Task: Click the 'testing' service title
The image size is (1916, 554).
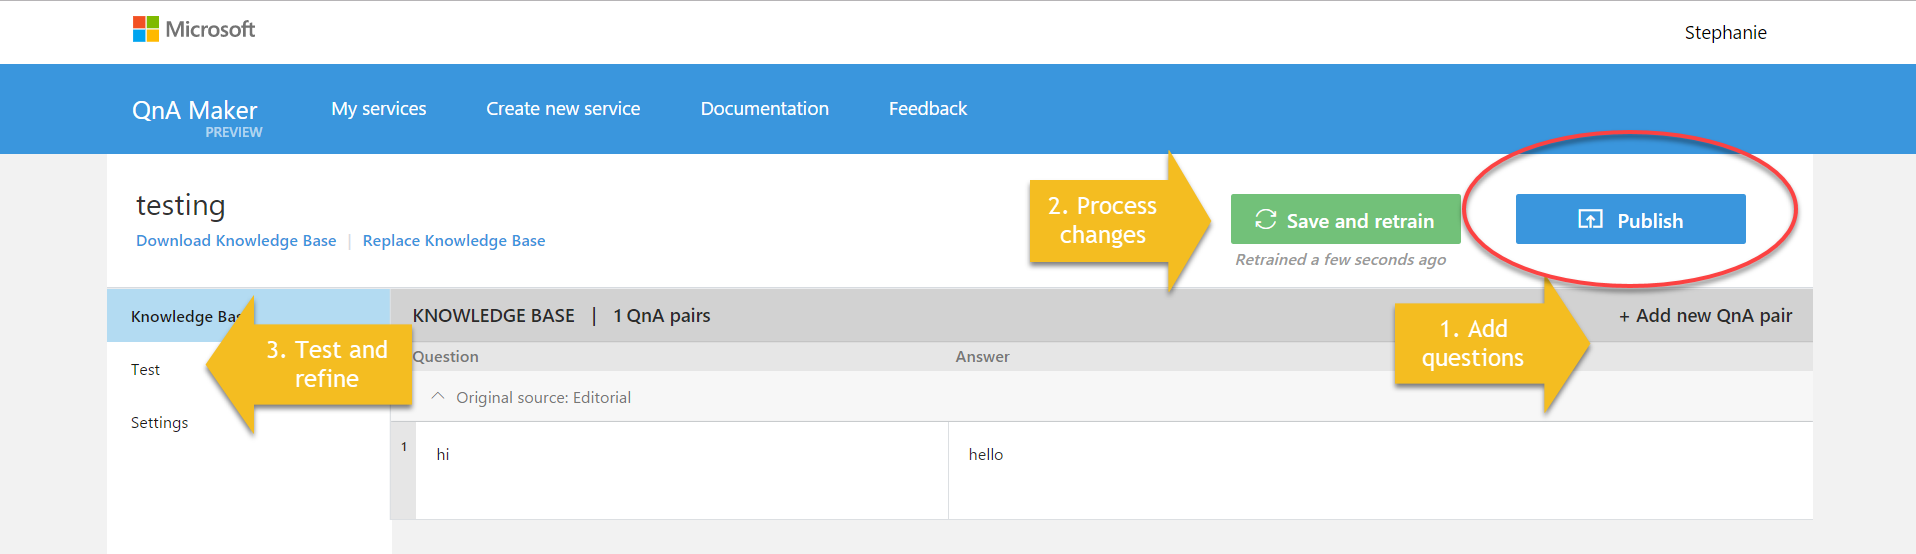Action: 180,205
